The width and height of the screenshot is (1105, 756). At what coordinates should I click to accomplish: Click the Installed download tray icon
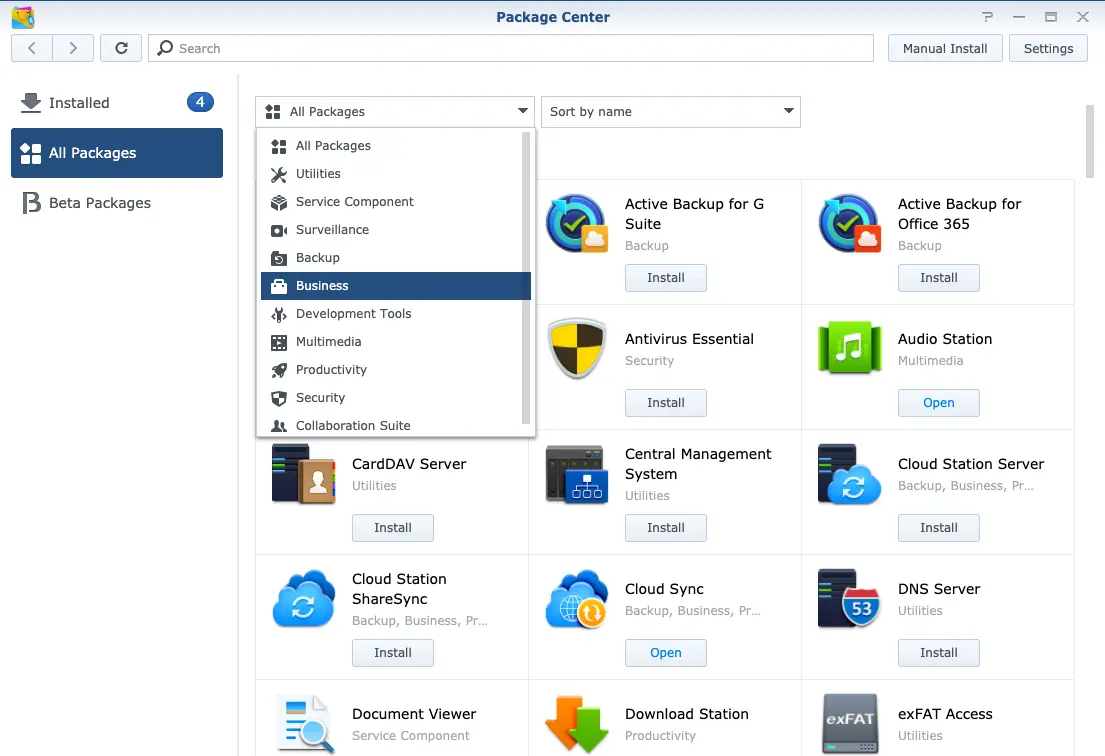pyautogui.click(x=31, y=103)
